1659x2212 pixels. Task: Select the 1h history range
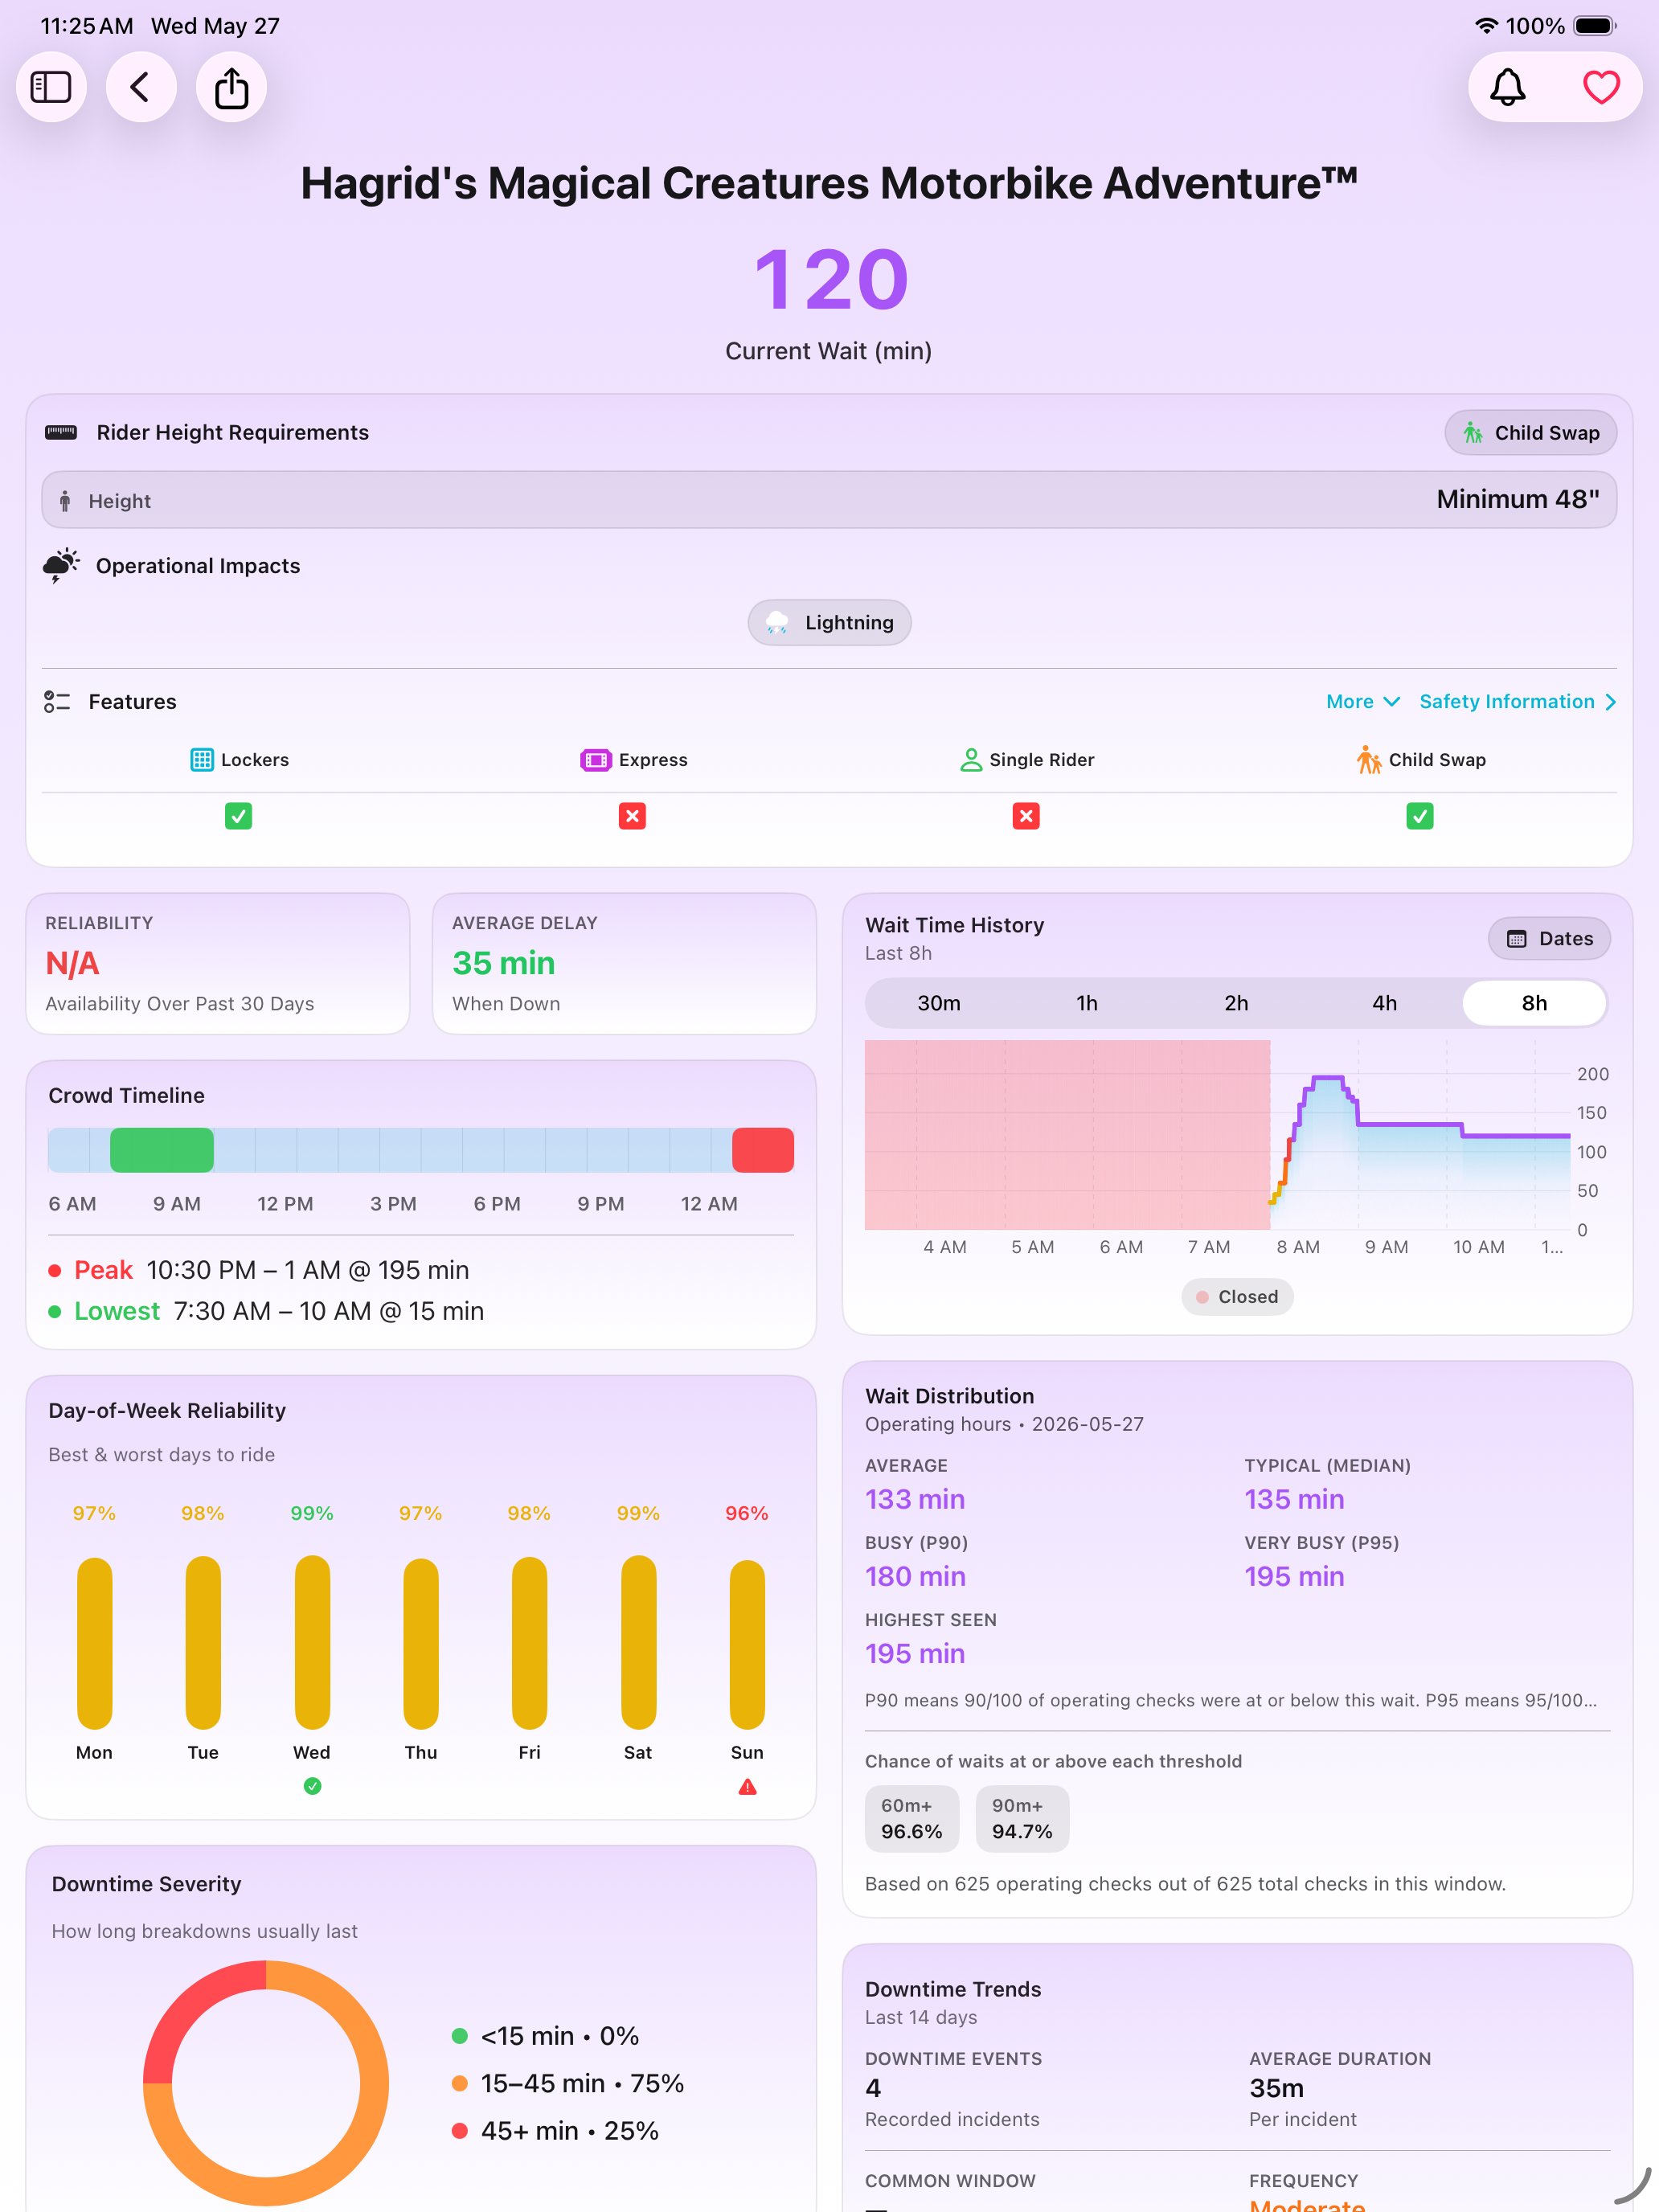[x=1087, y=1003]
